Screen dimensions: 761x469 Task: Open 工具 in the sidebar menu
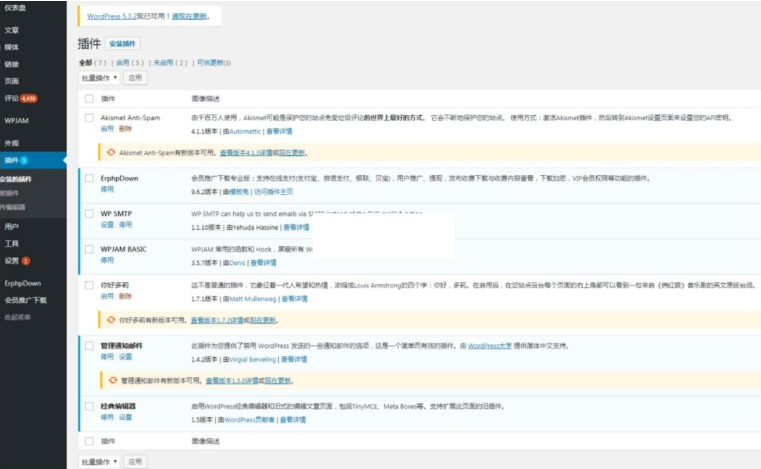pyautogui.click(x=12, y=244)
